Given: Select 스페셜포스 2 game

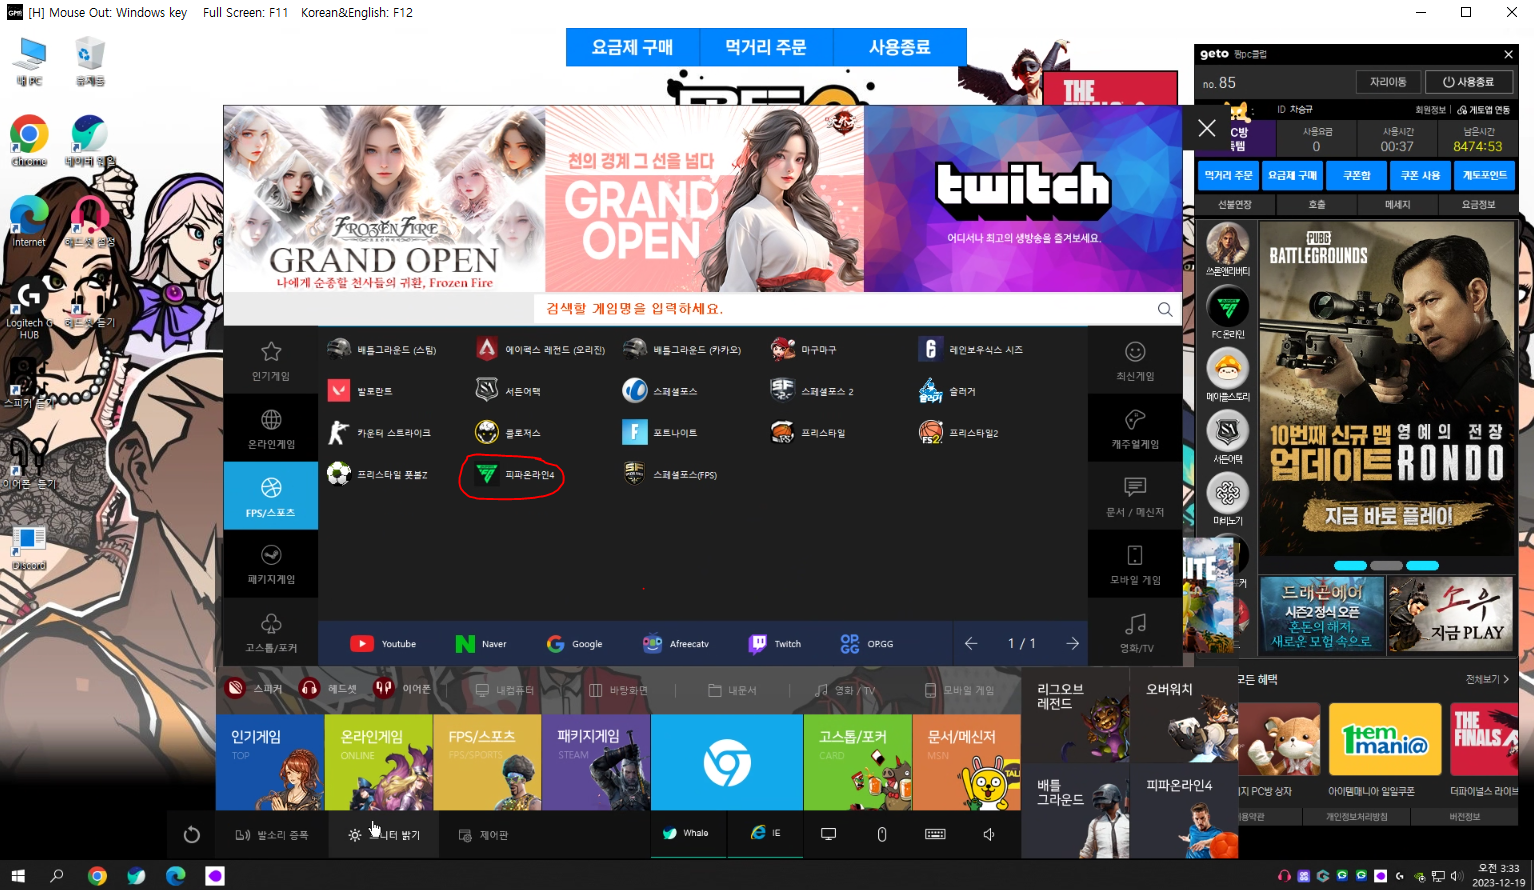Looking at the screenshot, I should tap(812, 391).
